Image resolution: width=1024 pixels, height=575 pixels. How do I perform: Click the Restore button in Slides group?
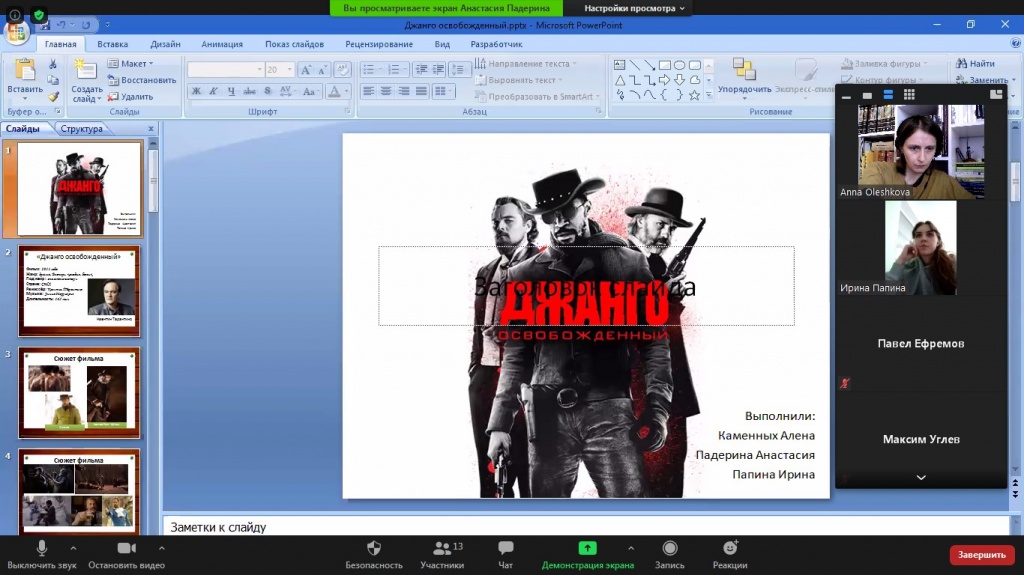pyautogui.click(x=142, y=80)
